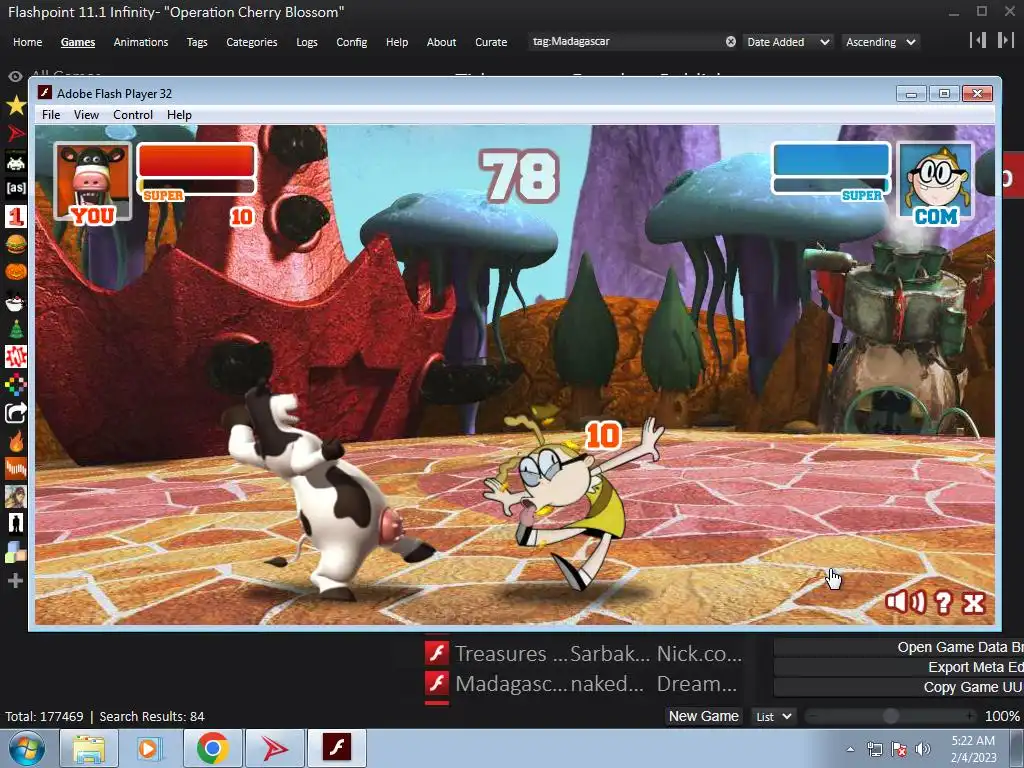Select the bowl playlist icon
The height and width of the screenshot is (768, 1024).
pos(16,301)
